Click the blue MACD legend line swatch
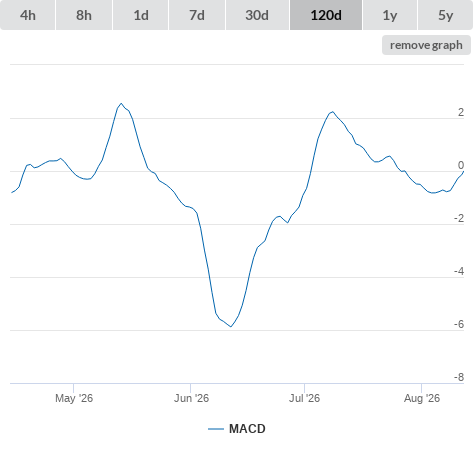The width and height of the screenshot is (474, 455). click(x=216, y=429)
